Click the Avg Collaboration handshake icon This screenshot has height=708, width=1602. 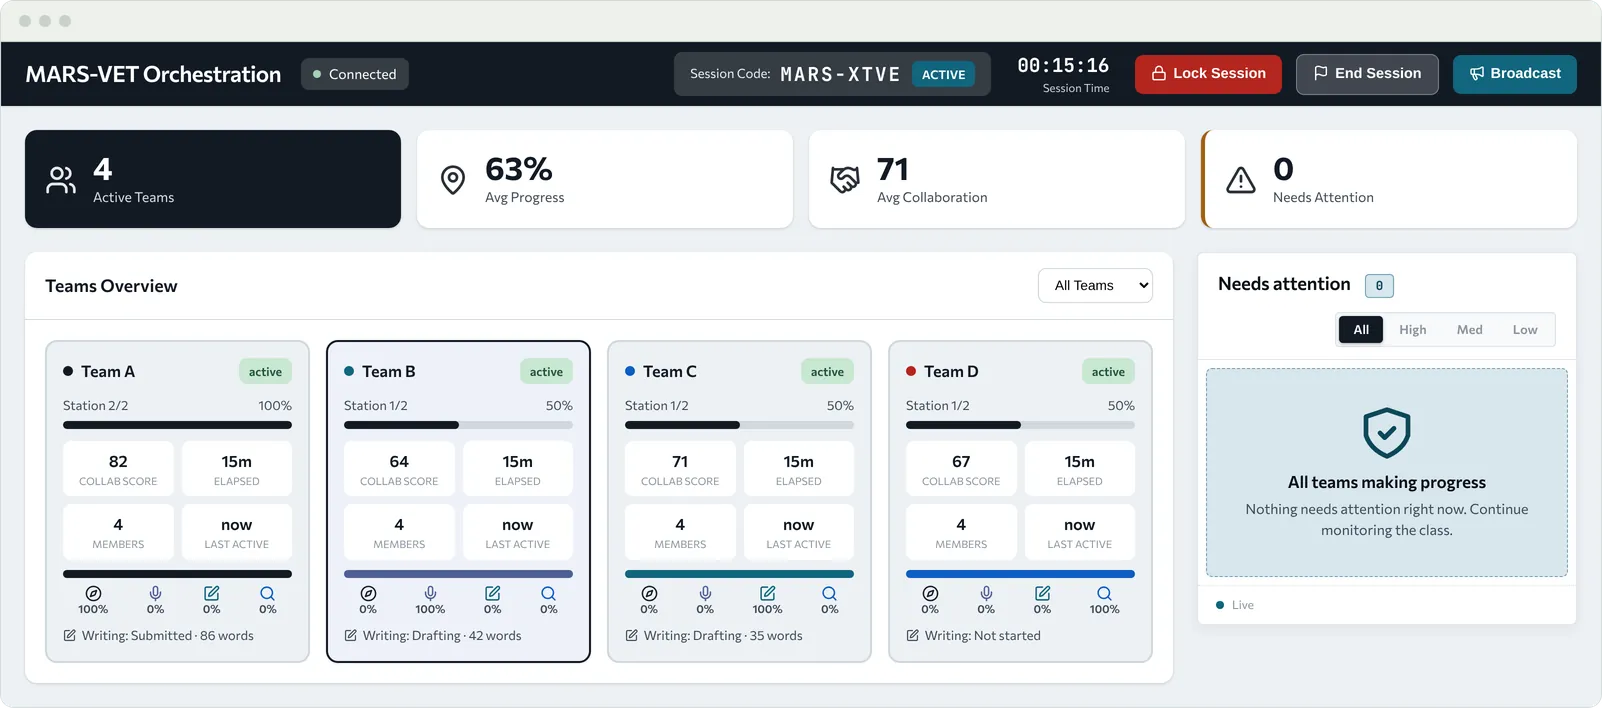pos(845,179)
